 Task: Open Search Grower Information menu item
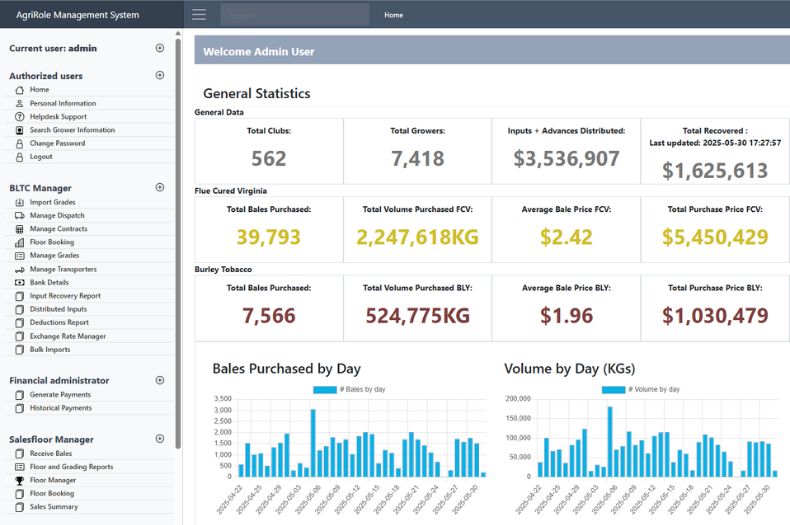72,130
